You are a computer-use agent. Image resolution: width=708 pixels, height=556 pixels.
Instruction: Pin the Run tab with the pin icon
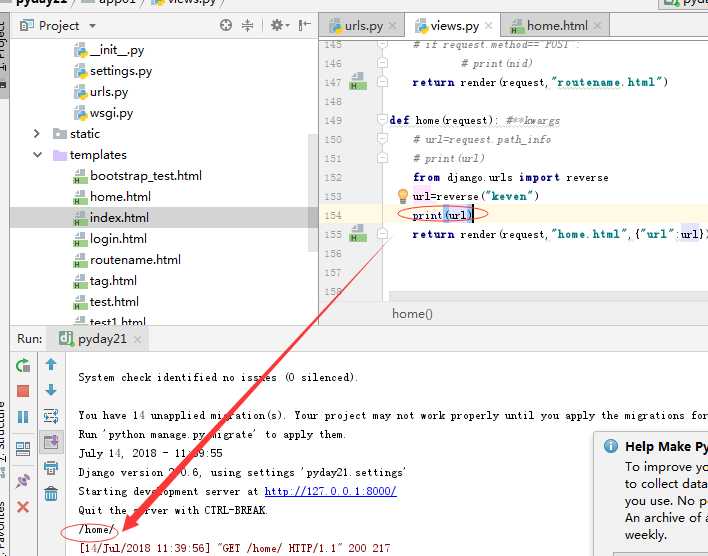tap(23, 481)
